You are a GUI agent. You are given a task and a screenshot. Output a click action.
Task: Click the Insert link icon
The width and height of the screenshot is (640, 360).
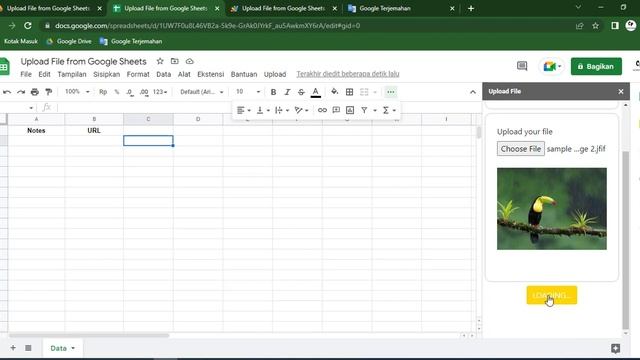[322, 110]
